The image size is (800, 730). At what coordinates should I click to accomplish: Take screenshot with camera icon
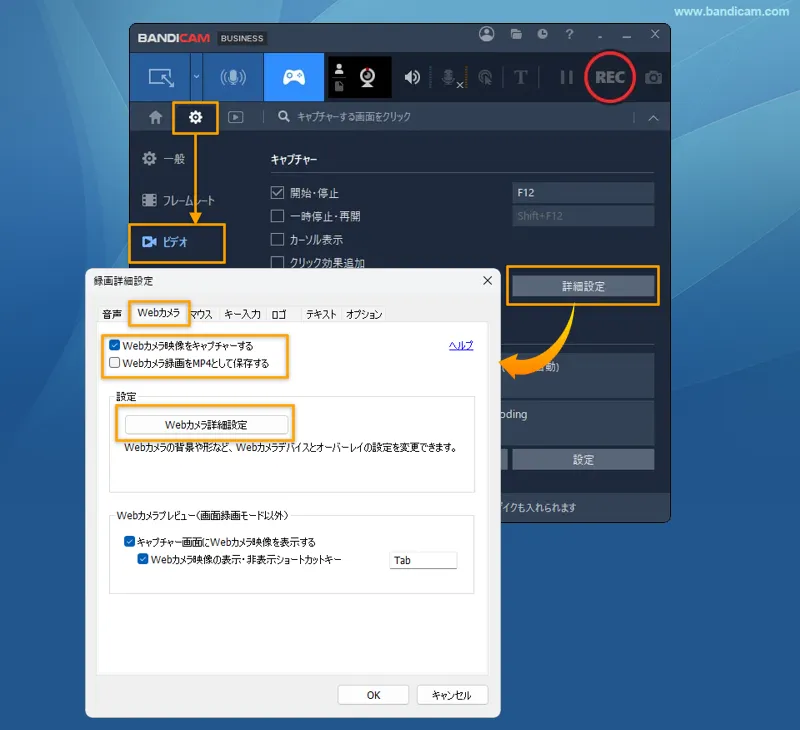point(653,78)
